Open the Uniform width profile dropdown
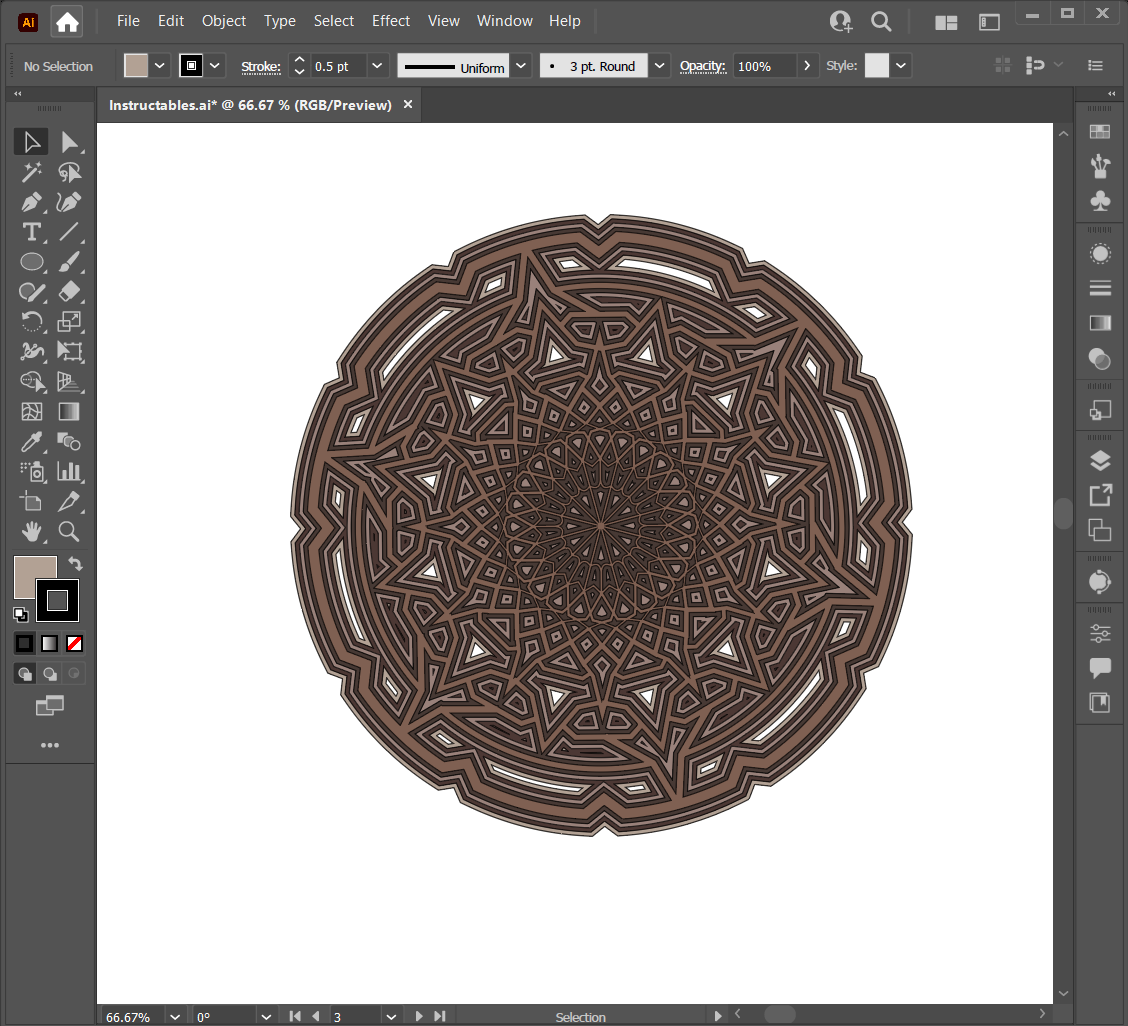Image resolution: width=1128 pixels, height=1026 pixels. pyautogui.click(x=520, y=66)
